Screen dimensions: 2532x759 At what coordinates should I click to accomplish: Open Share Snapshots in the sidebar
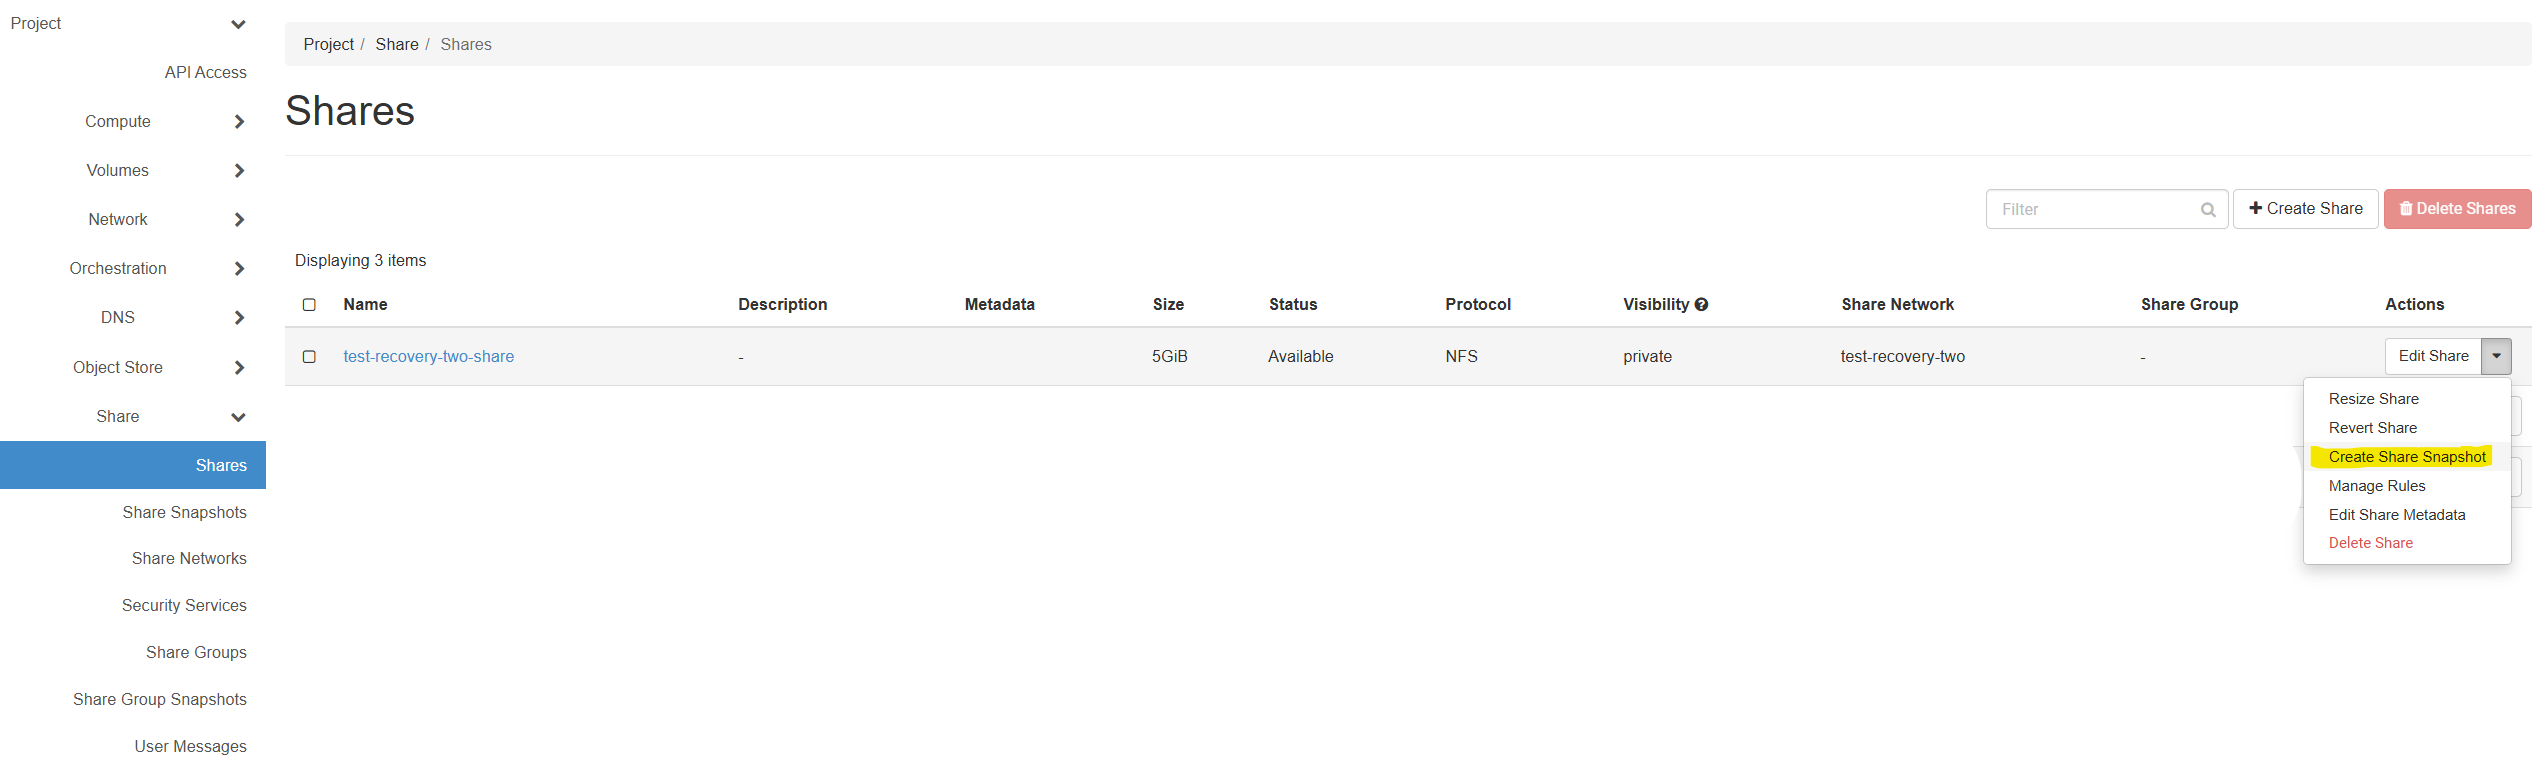(x=184, y=513)
